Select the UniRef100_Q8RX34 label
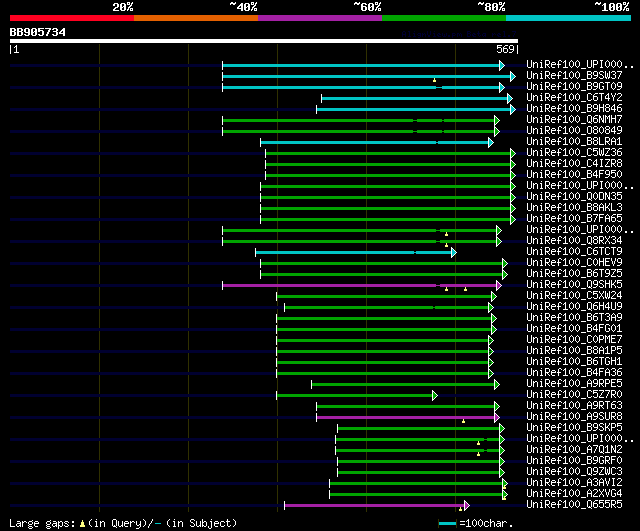 click(x=574, y=240)
